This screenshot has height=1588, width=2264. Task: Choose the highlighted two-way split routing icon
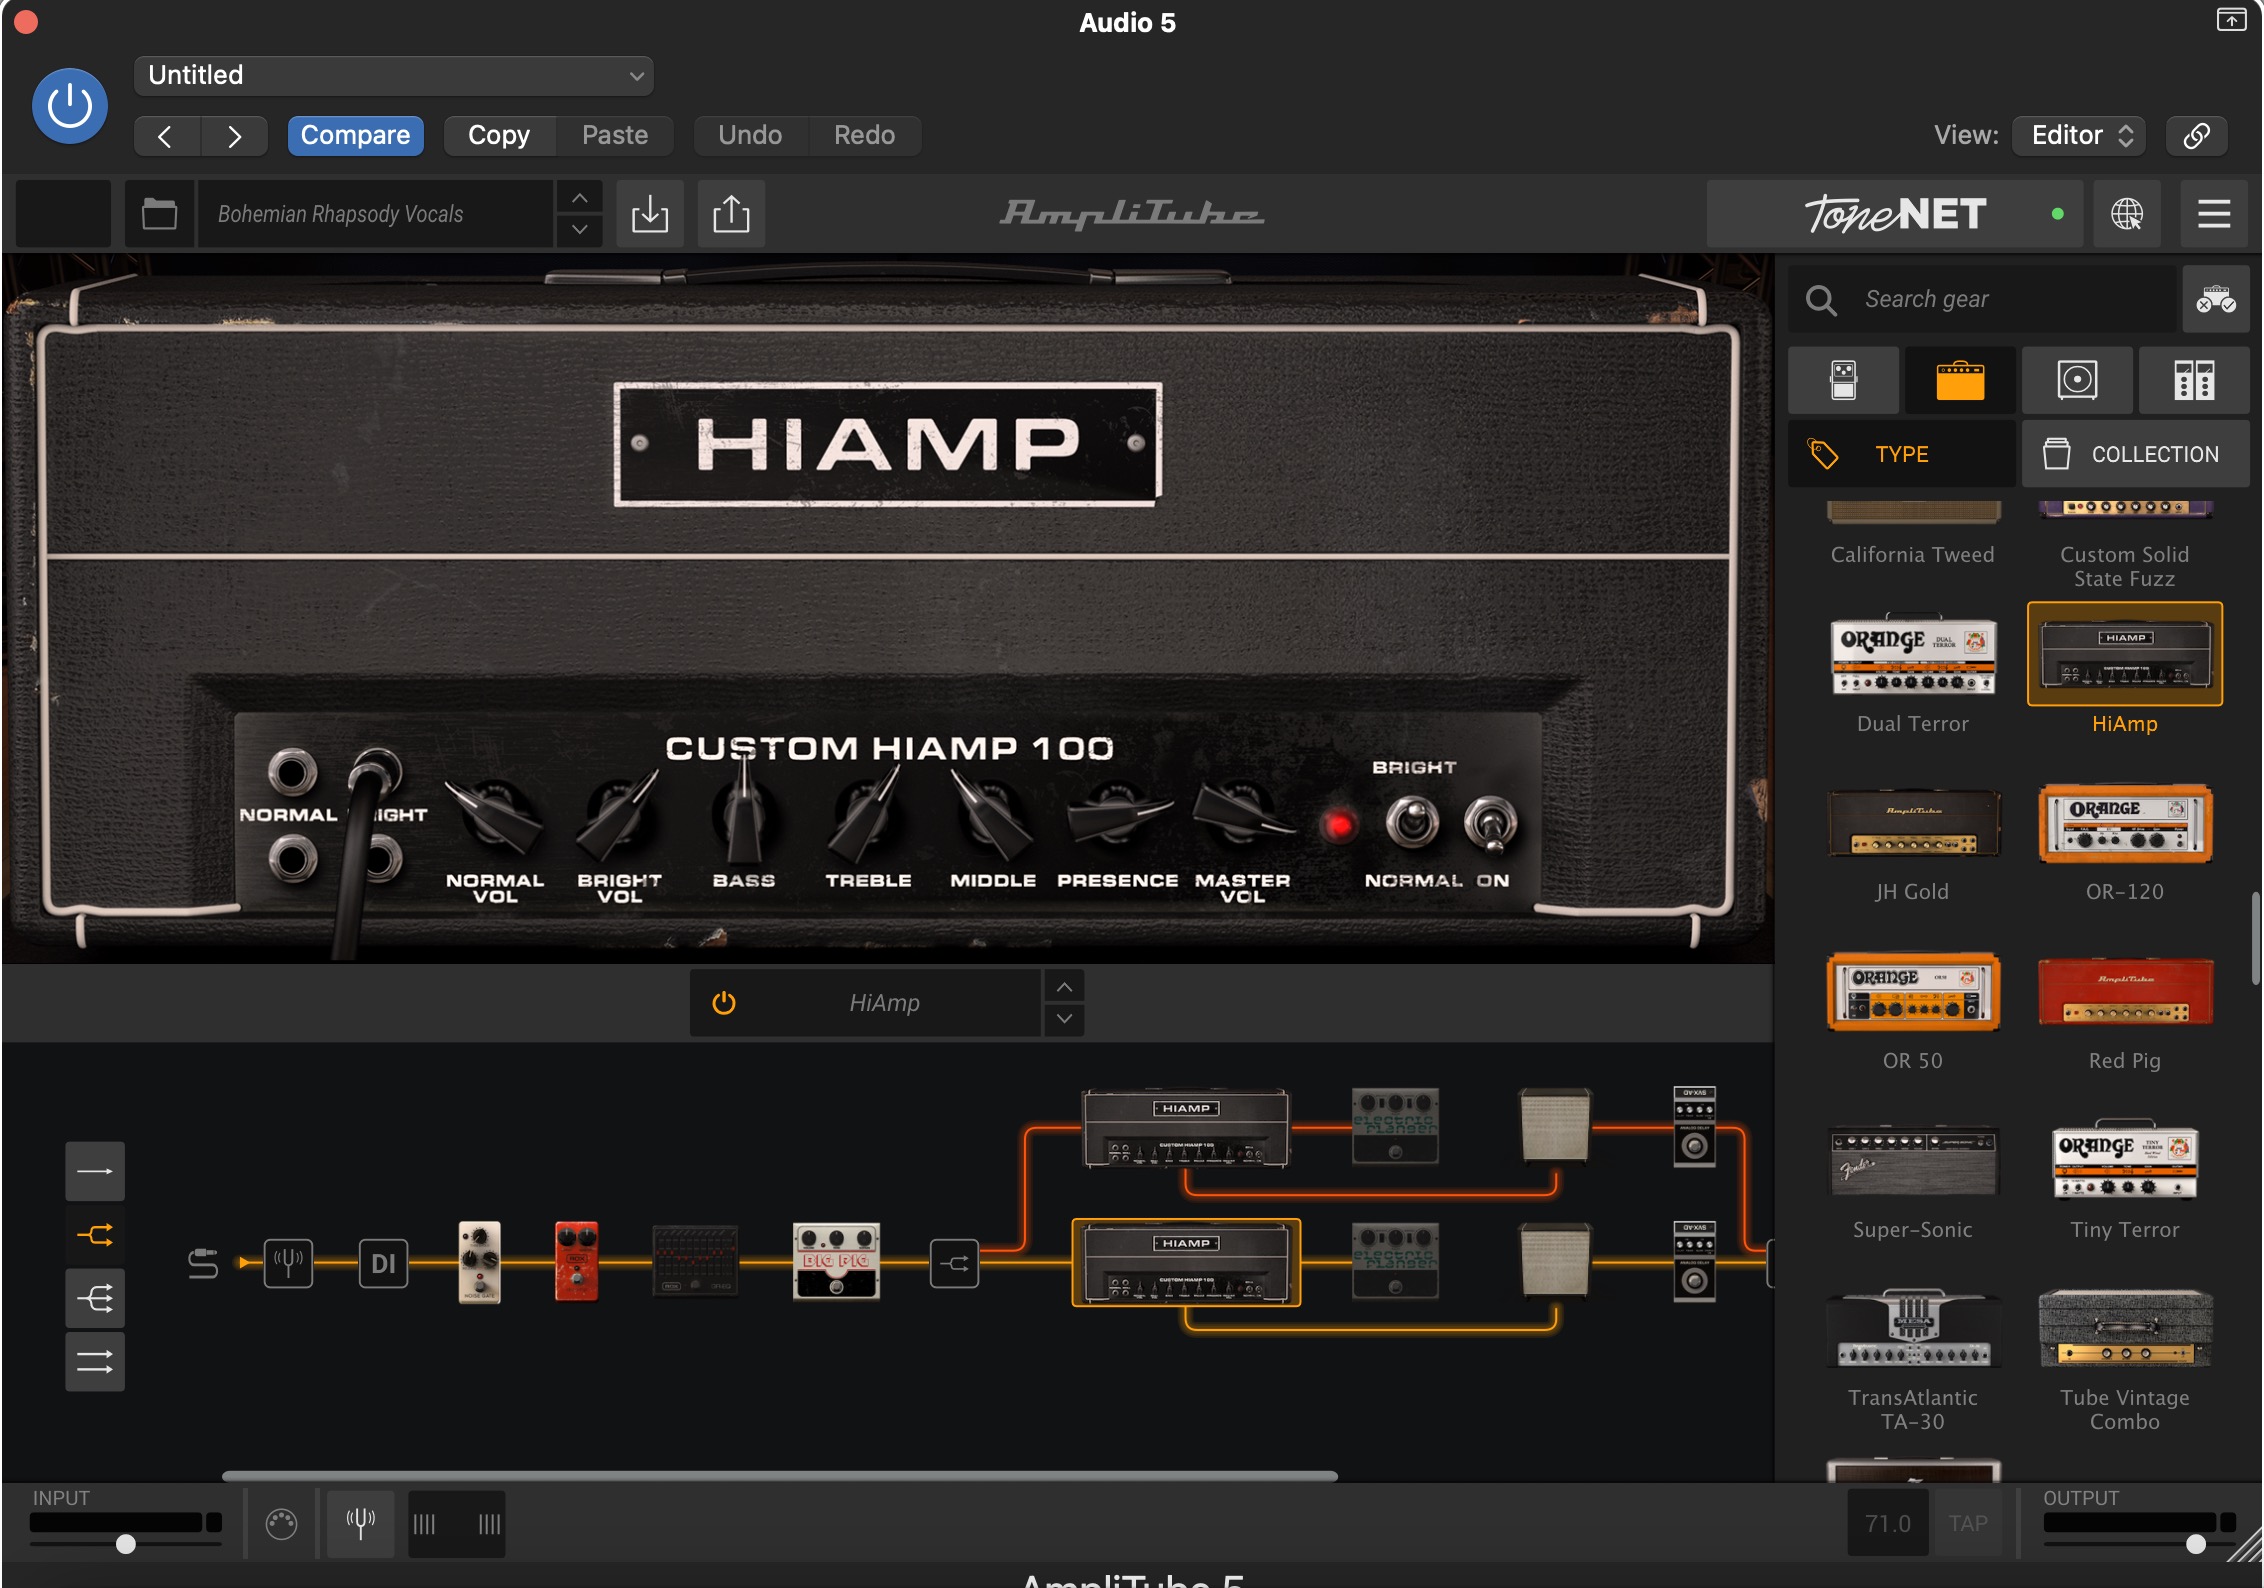[95, 1235]
